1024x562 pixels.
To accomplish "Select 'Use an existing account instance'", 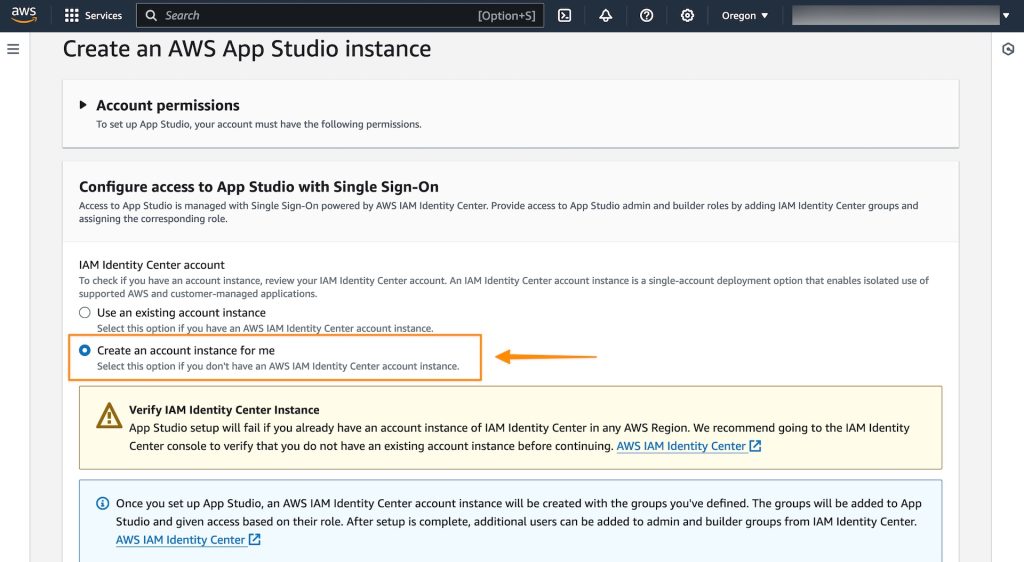I will tap(85, 313).
